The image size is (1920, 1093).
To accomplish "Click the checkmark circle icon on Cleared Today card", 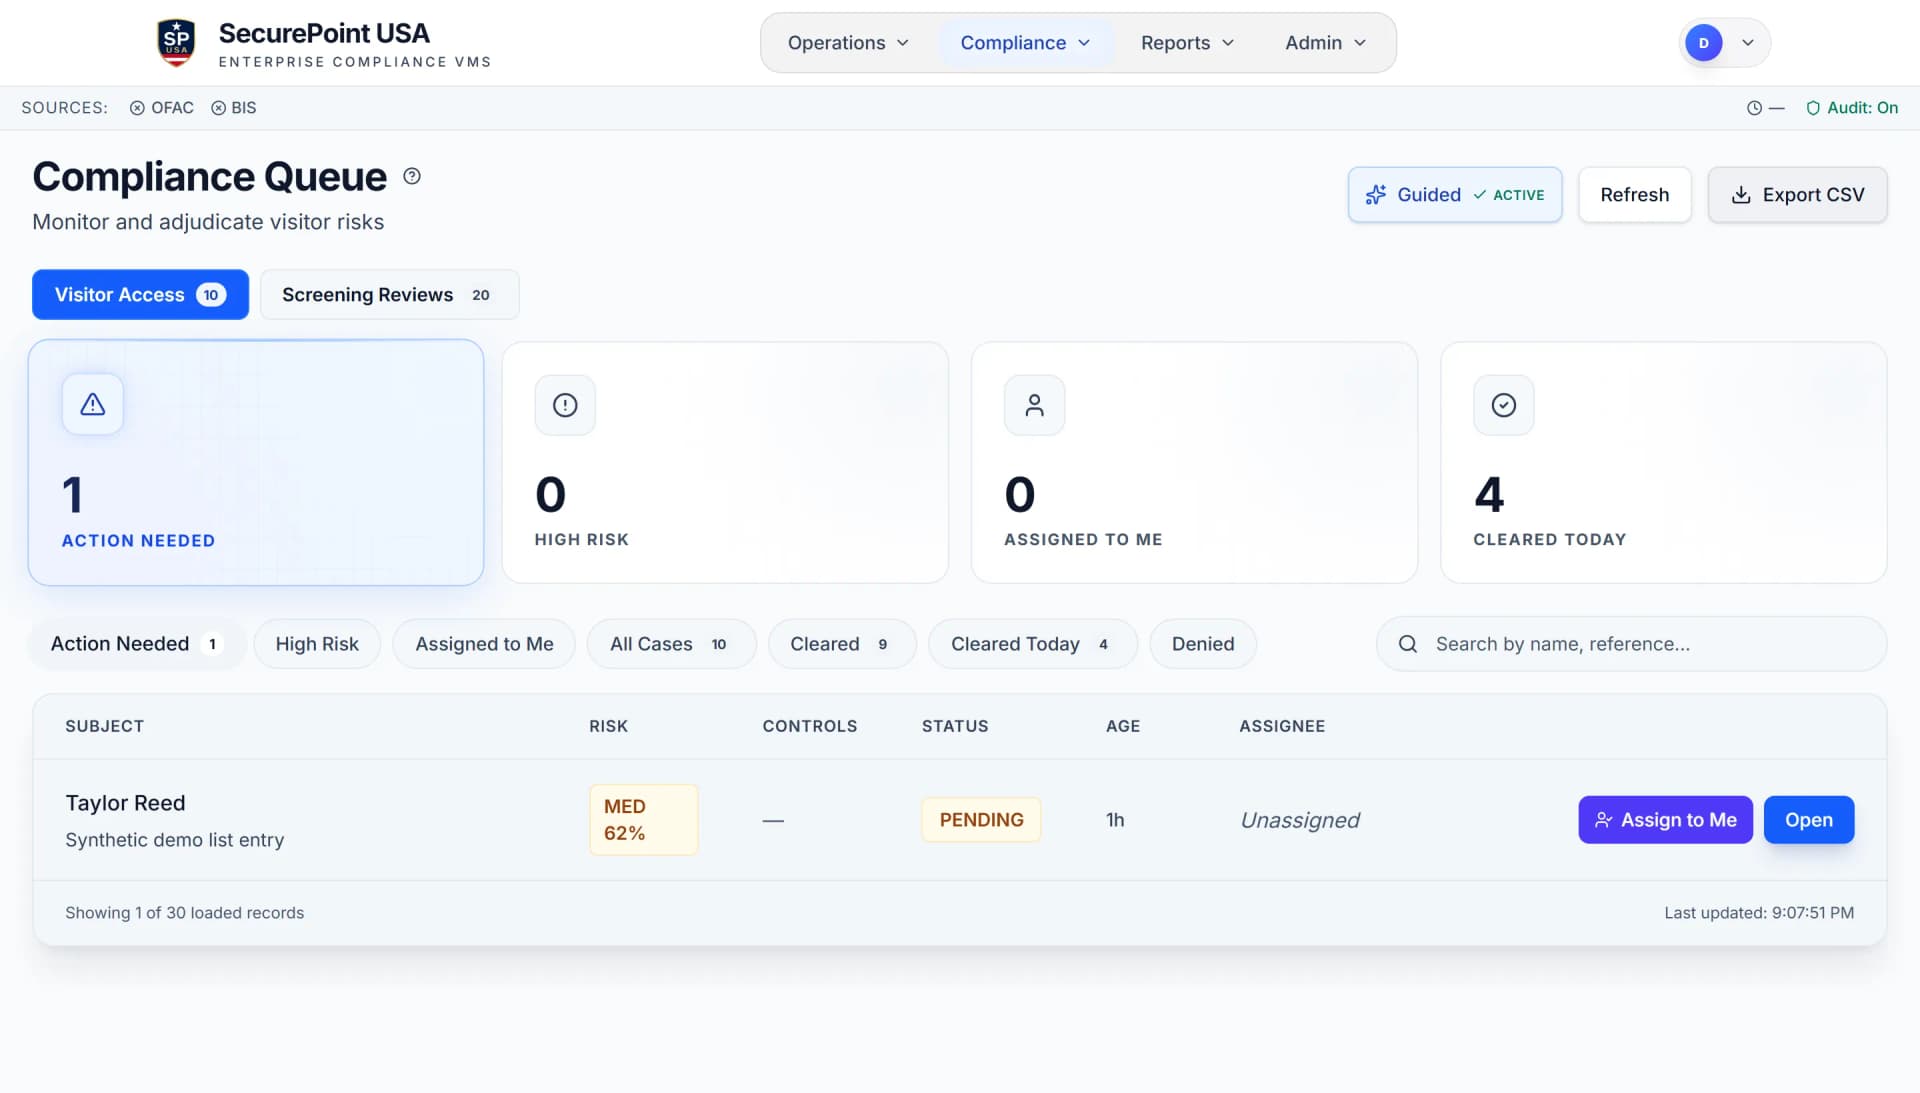I will point(1504,405).
